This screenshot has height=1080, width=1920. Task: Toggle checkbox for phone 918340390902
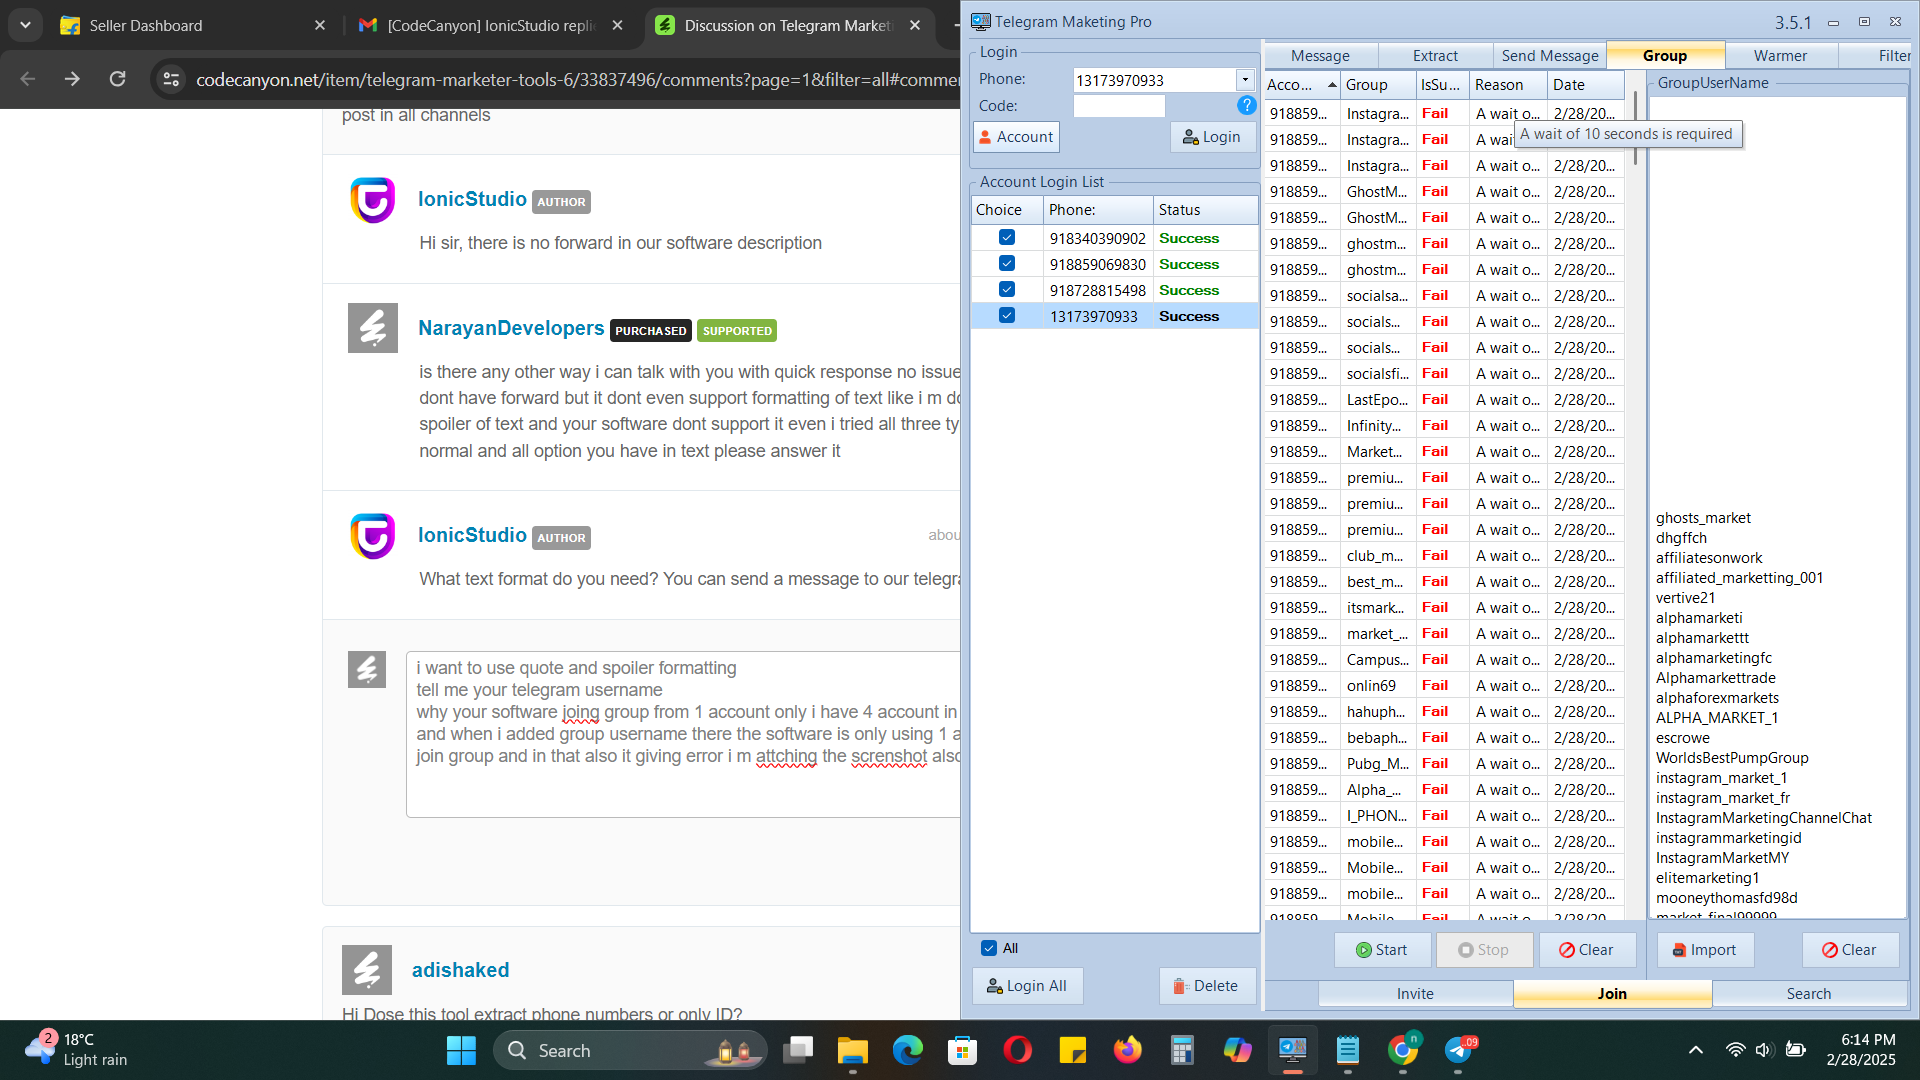tap(1007, 238)
